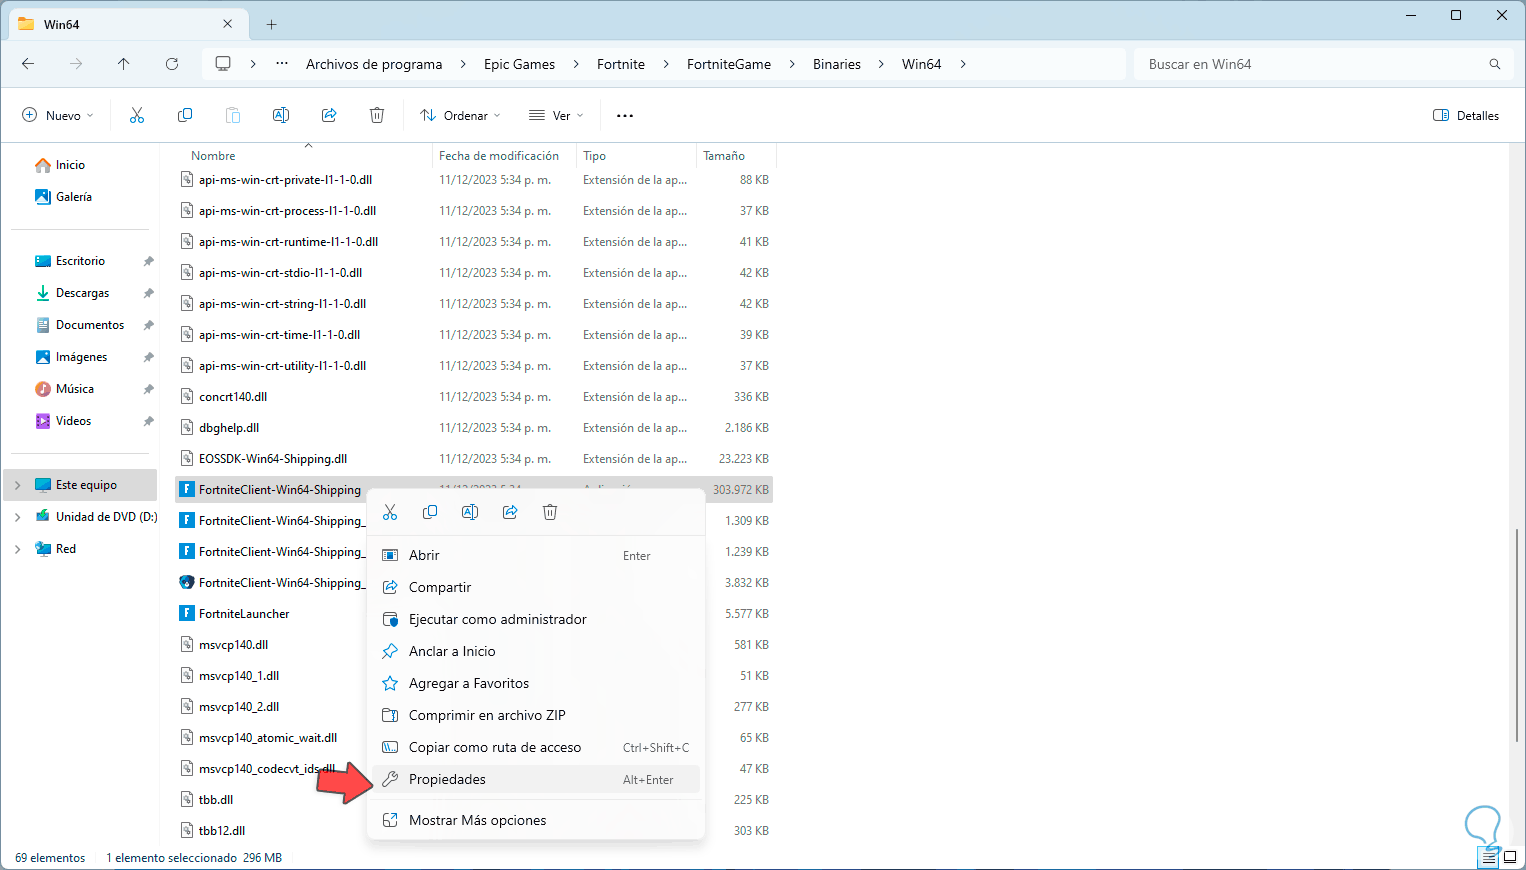
Task: Open the Ver dropdown
Action: 556,116
